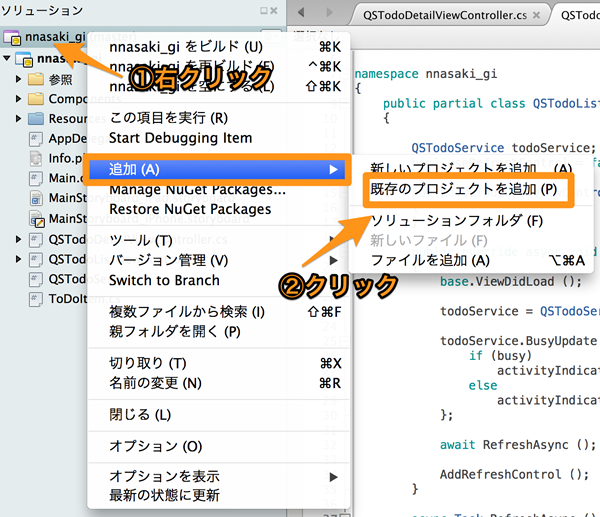Click the Resources folder icon

point(36,119)
